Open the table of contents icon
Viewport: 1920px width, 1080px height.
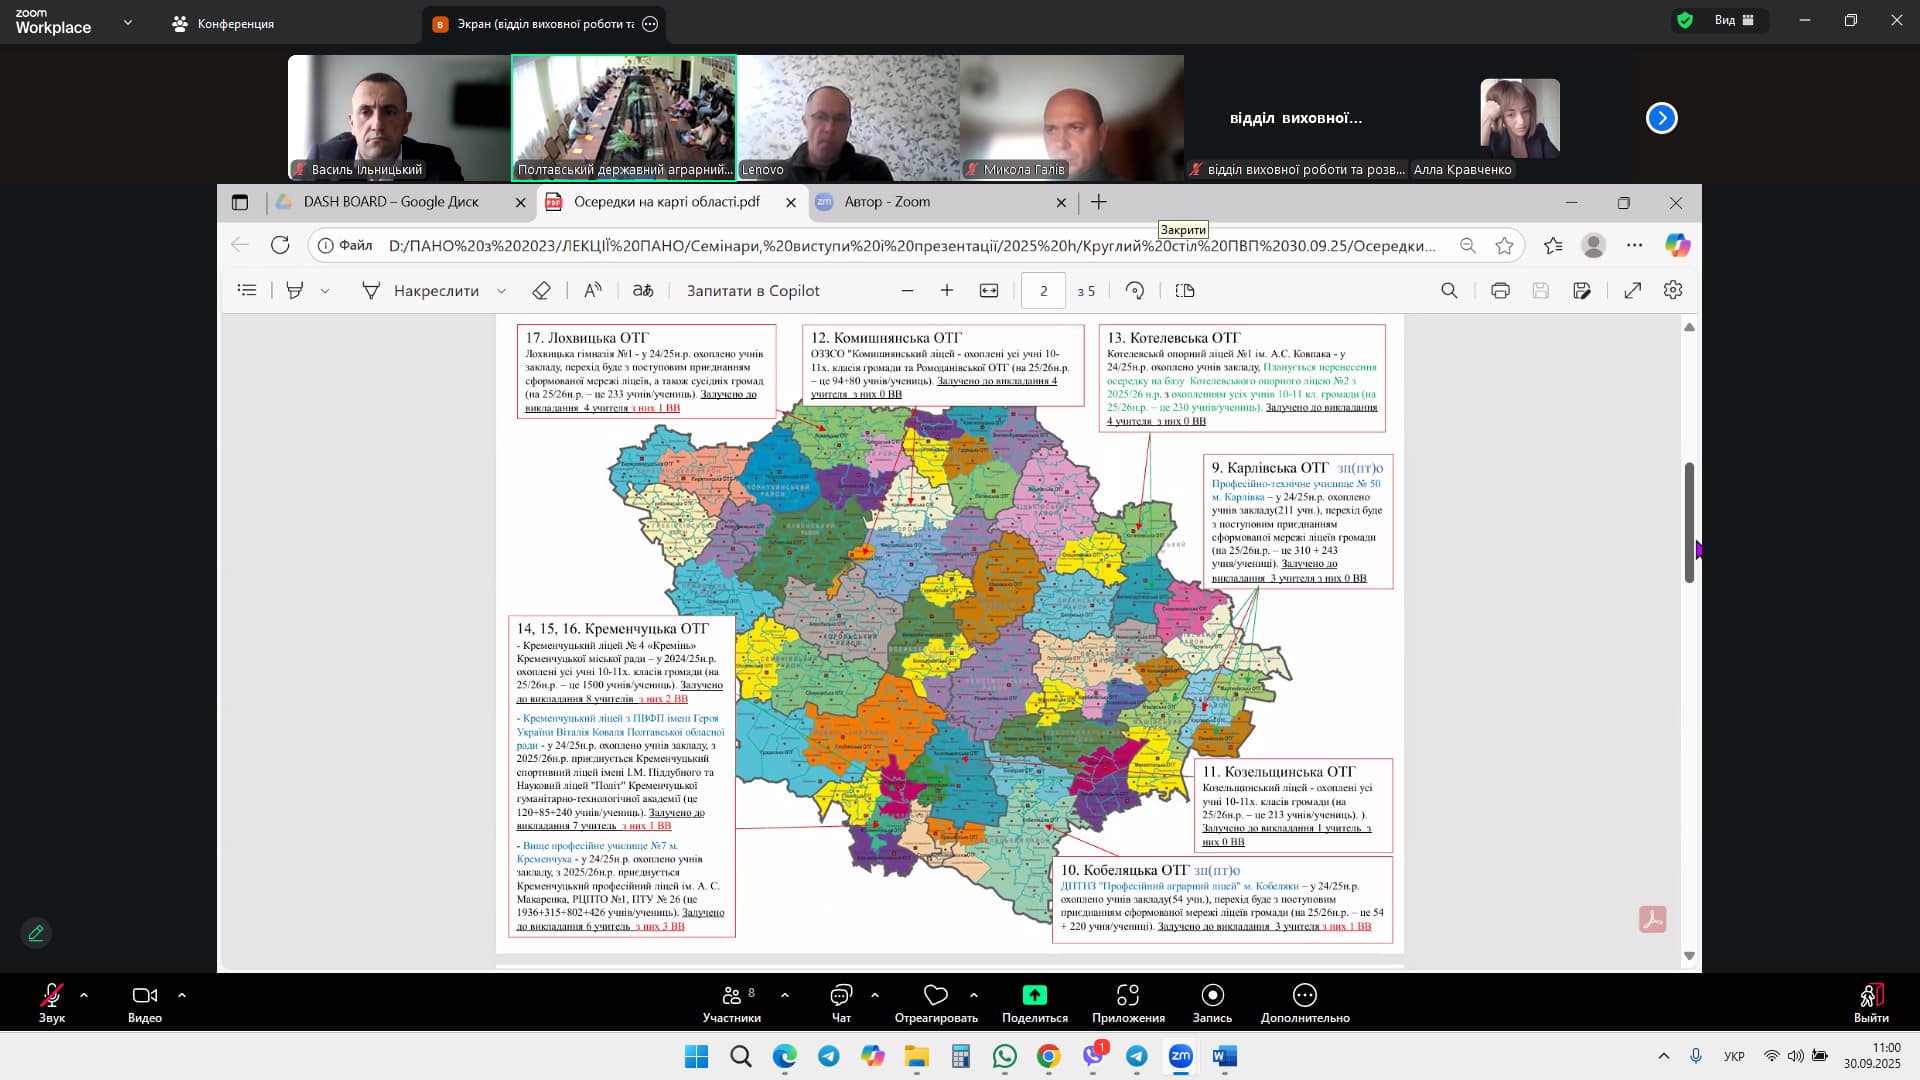pyautogui.click(x=247, y=291)
